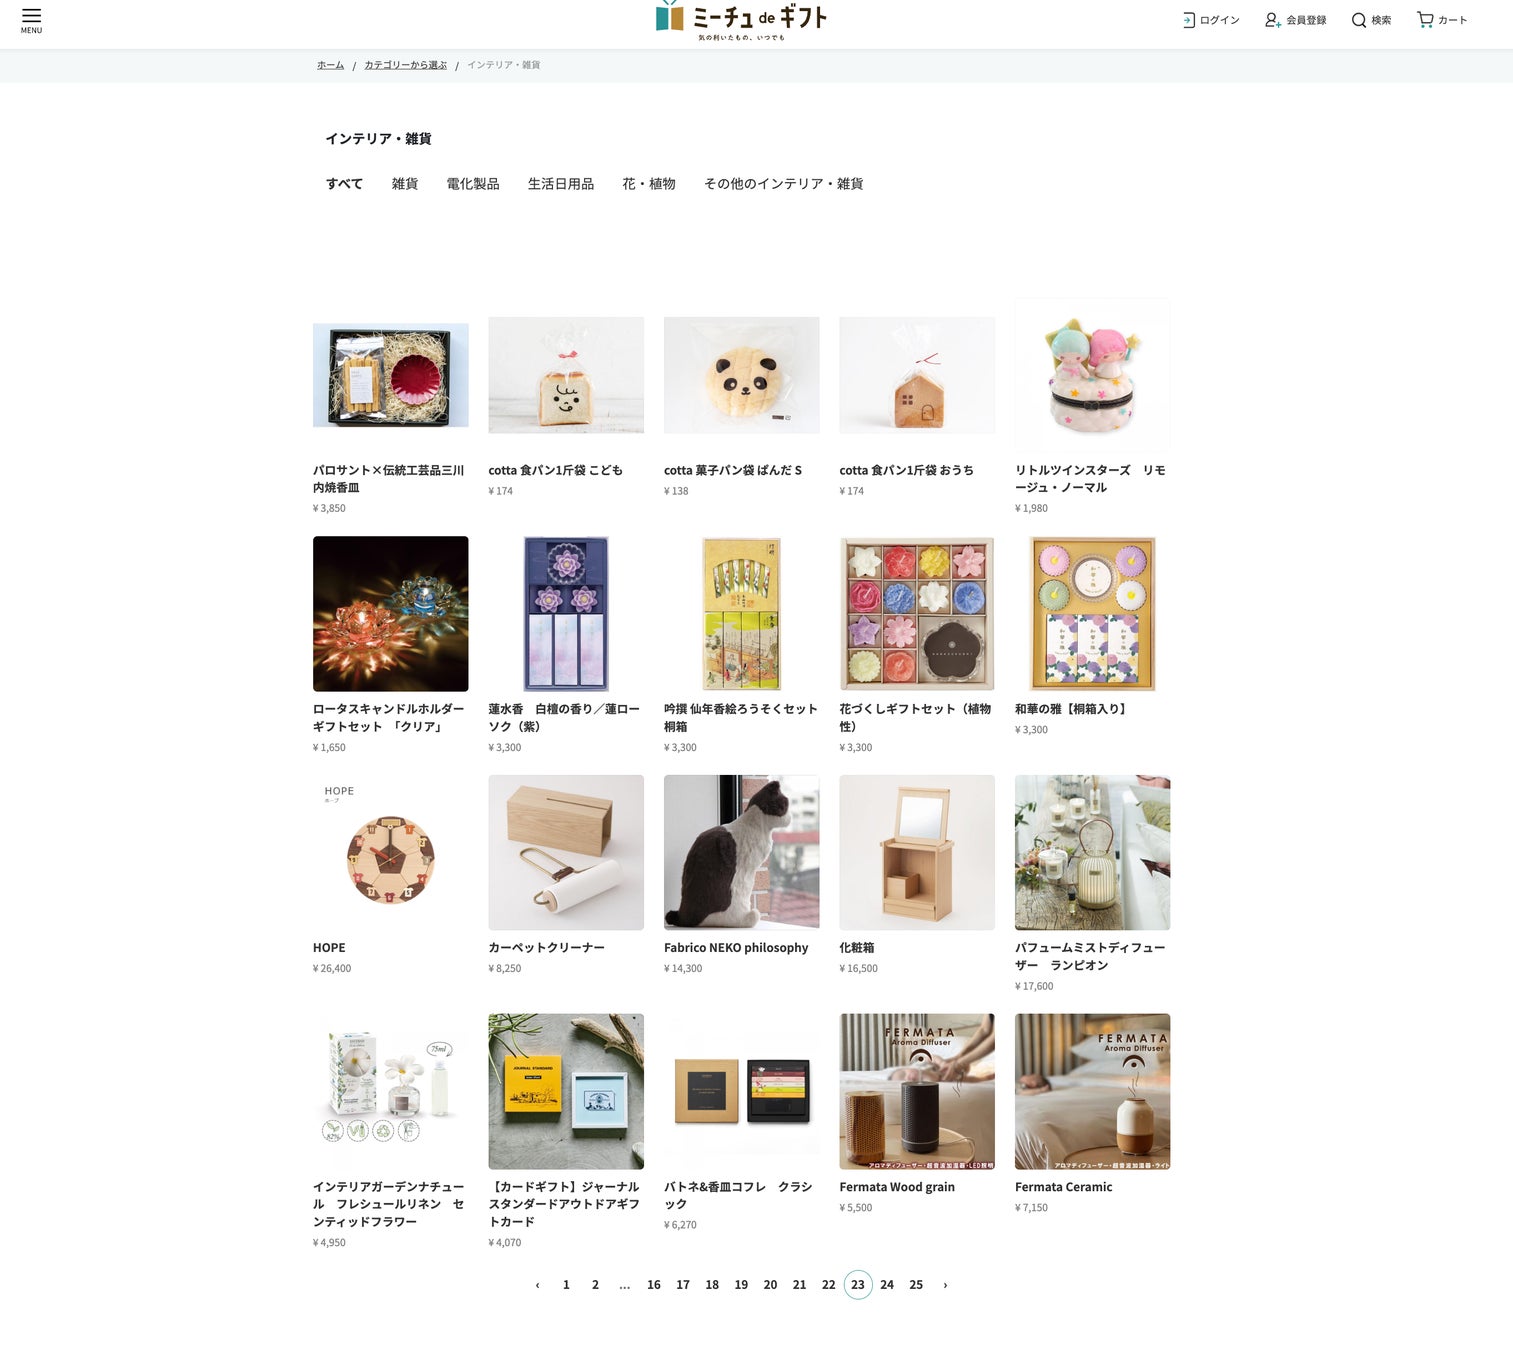Image resolution: width=1513 pixels, height=1350 pixels.
Task: Switch to 花・植物 category tab
Action: pyautogui.click(x=649, y=184)
